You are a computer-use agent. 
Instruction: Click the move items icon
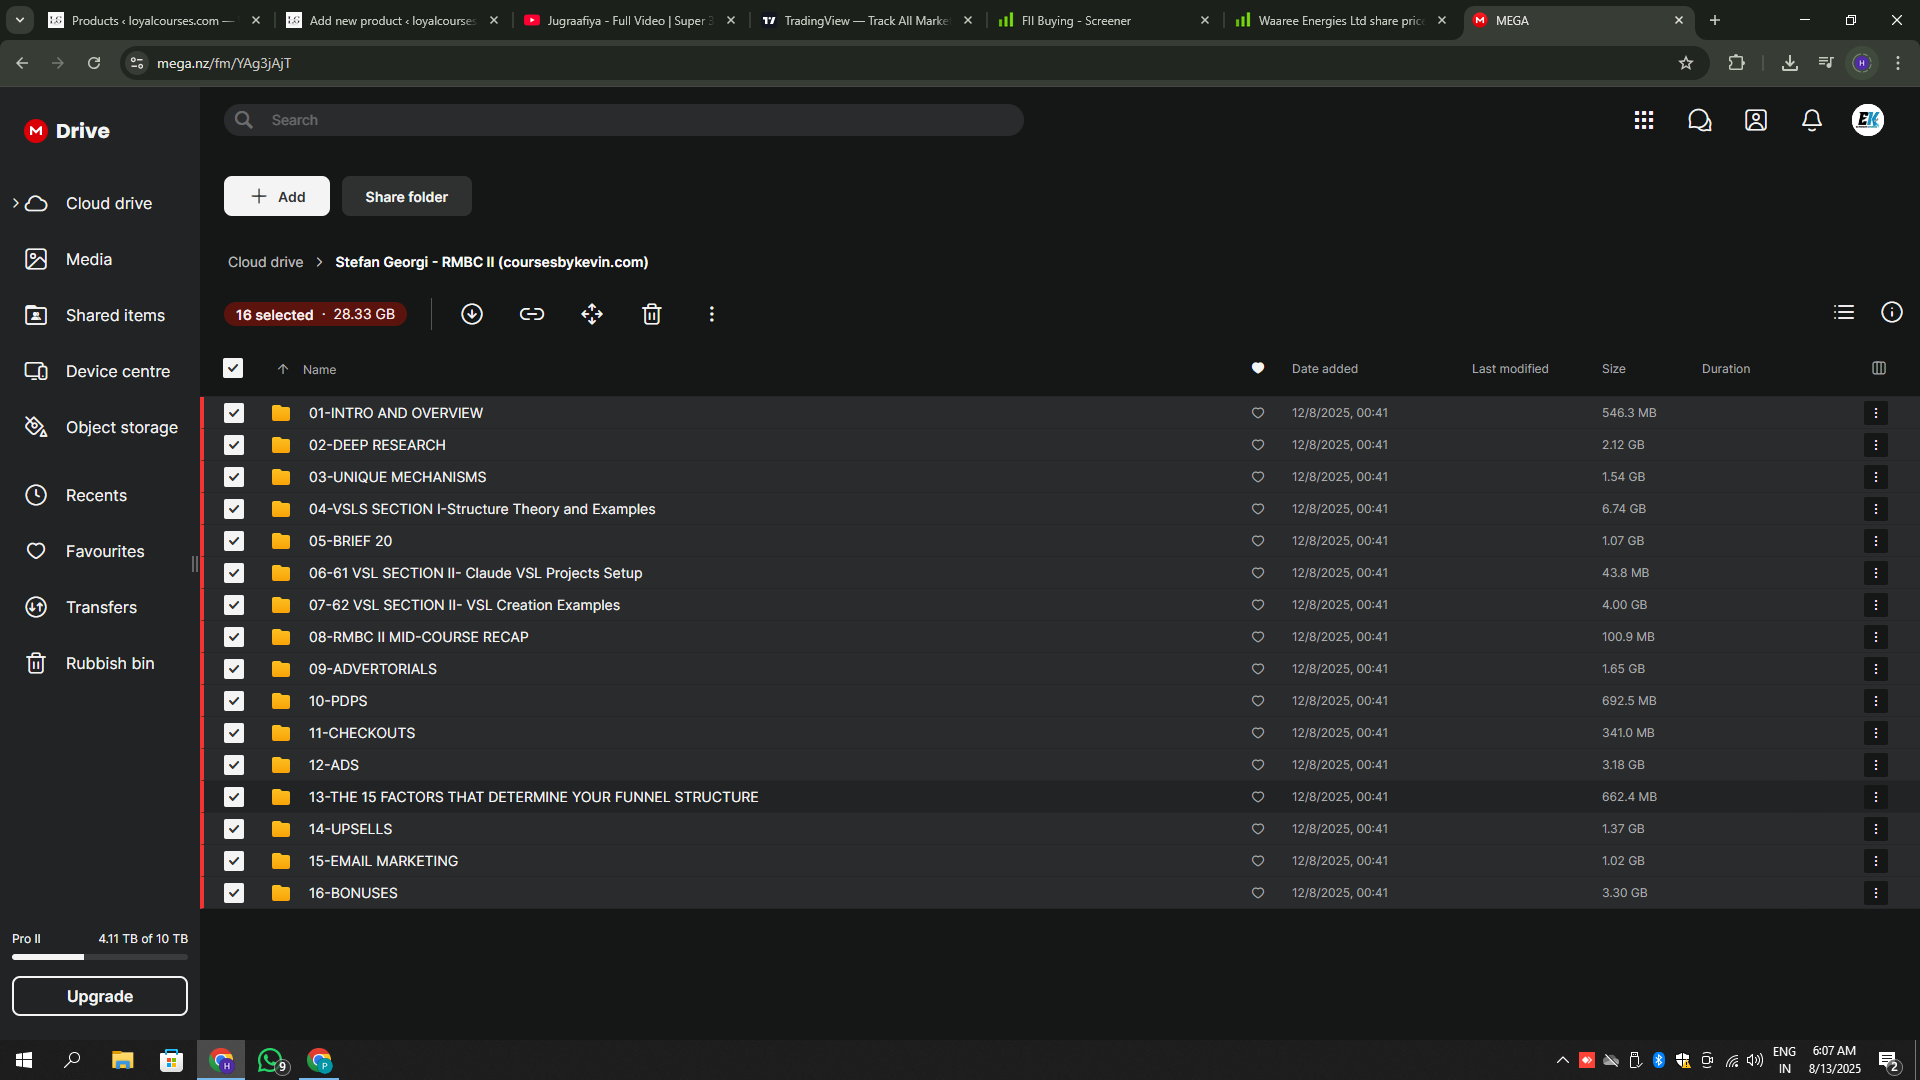tap(592, 314)
